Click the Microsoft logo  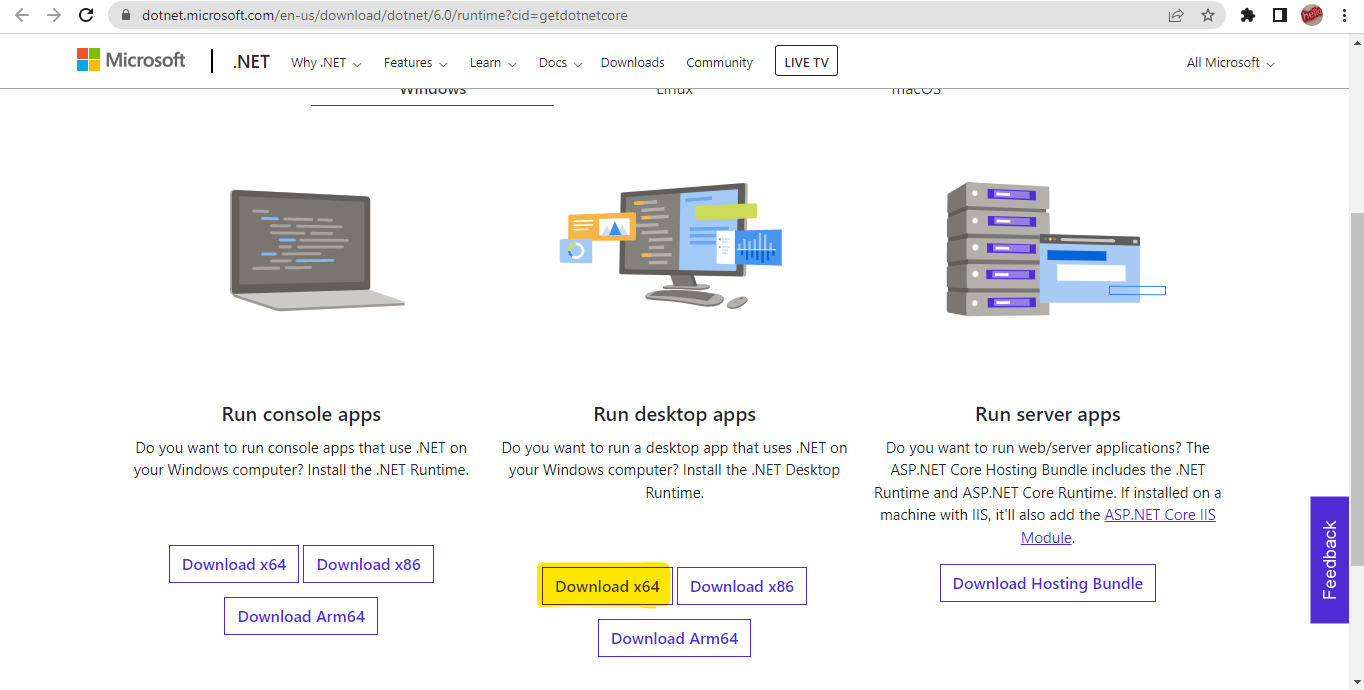tap(131, 60)
